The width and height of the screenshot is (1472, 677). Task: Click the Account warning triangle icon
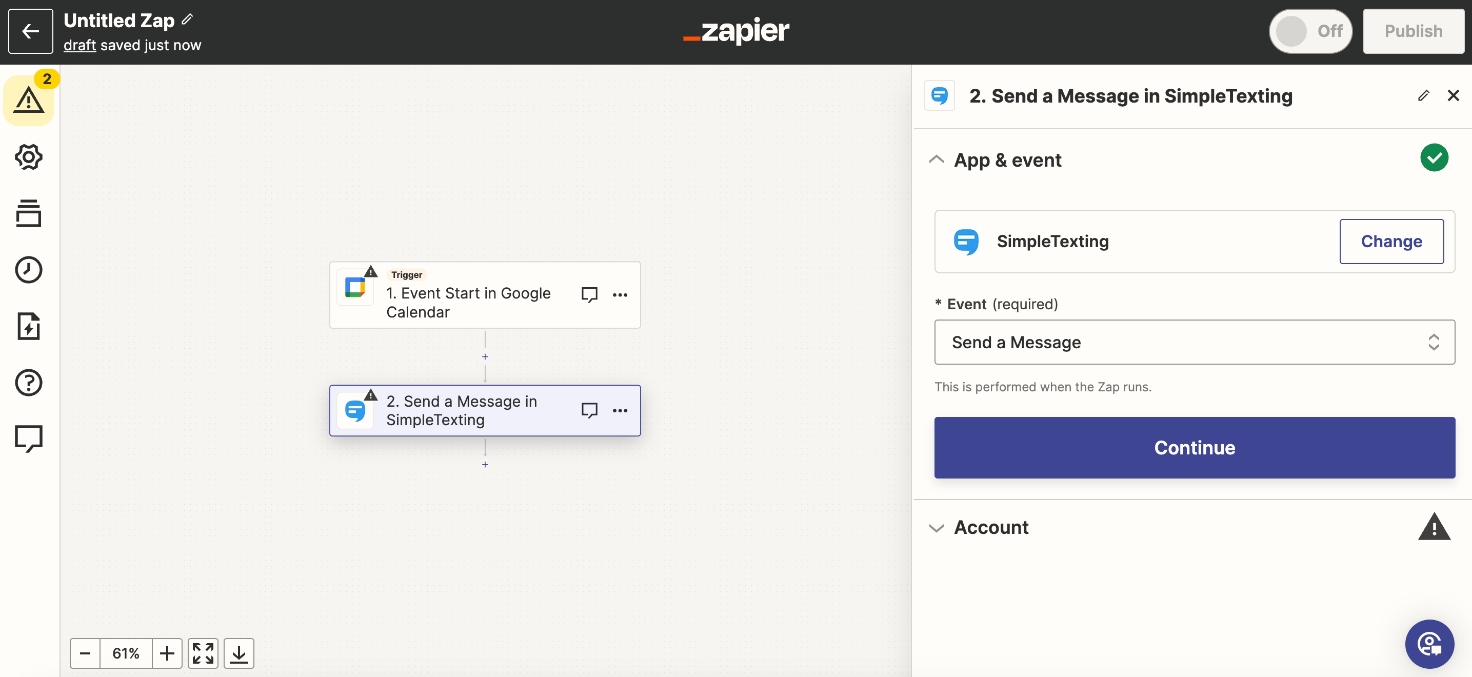coord(1434,526)
